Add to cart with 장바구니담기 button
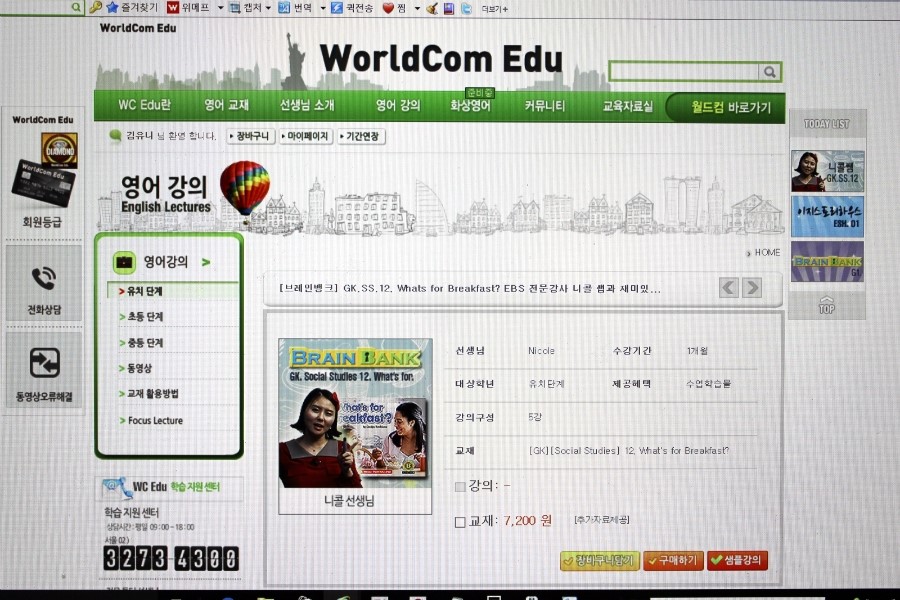The image size is (900, 600). 600,560
